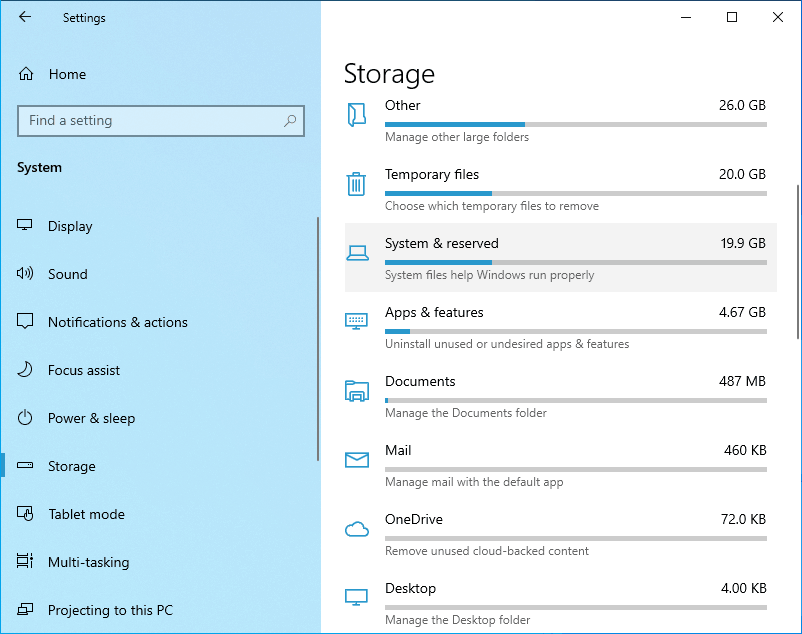
Task: Click the sidebar navigation scrollbar
Action: pyautogui.click(x=318, y=339)
